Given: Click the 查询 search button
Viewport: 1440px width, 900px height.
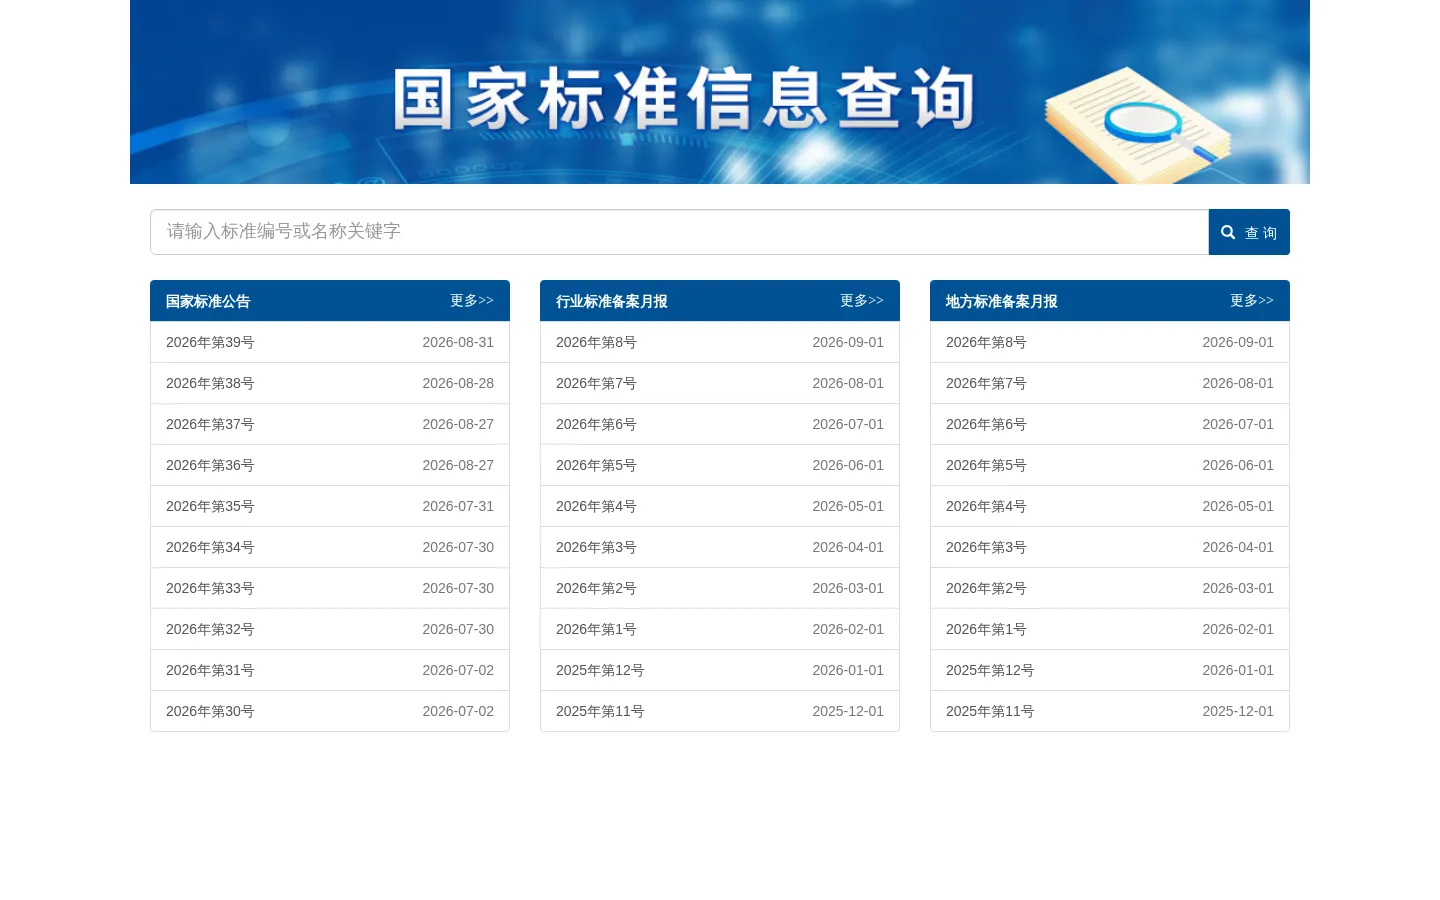Looking at the screenshot, I should [1249, 232].
